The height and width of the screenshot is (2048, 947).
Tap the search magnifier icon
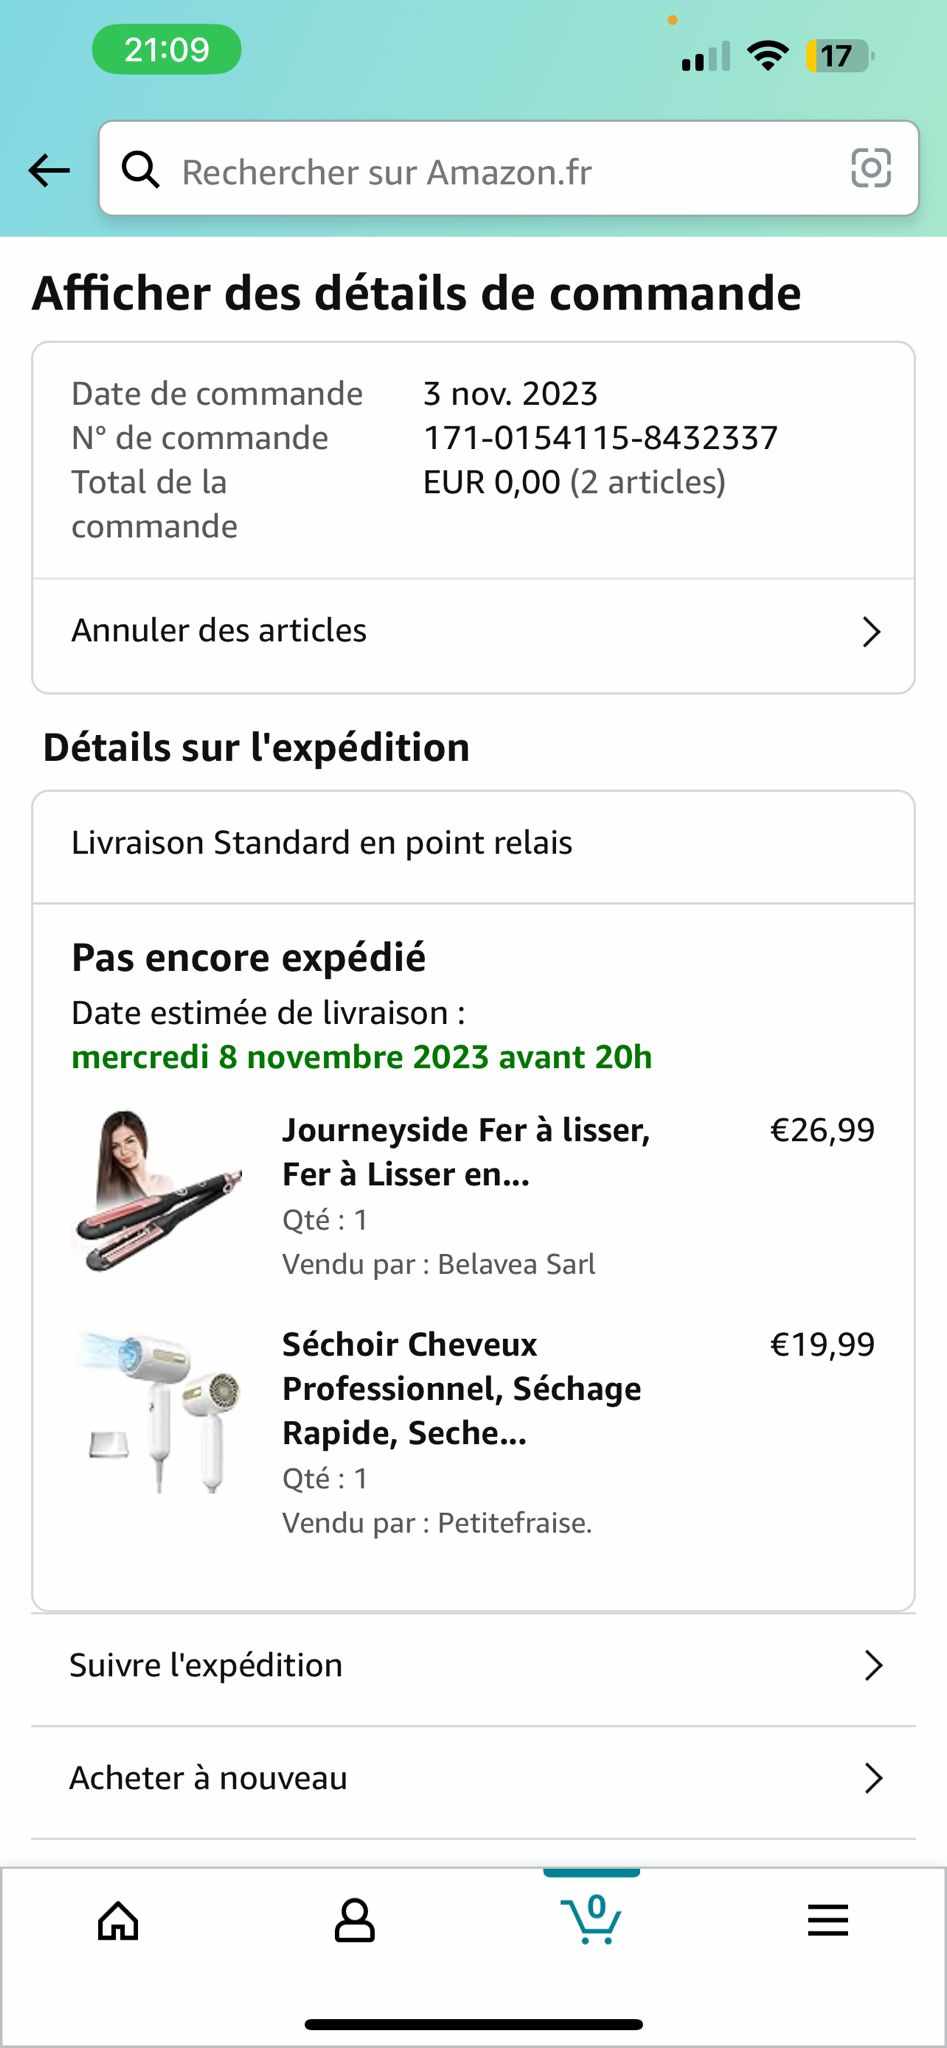click(141, 171)
